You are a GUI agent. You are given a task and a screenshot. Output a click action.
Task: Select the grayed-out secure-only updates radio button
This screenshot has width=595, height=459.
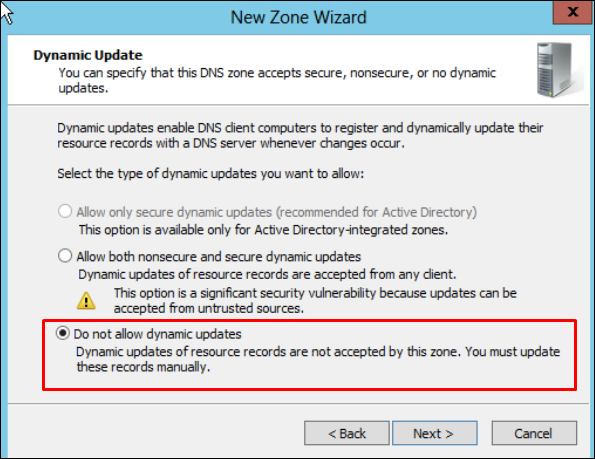65,211
